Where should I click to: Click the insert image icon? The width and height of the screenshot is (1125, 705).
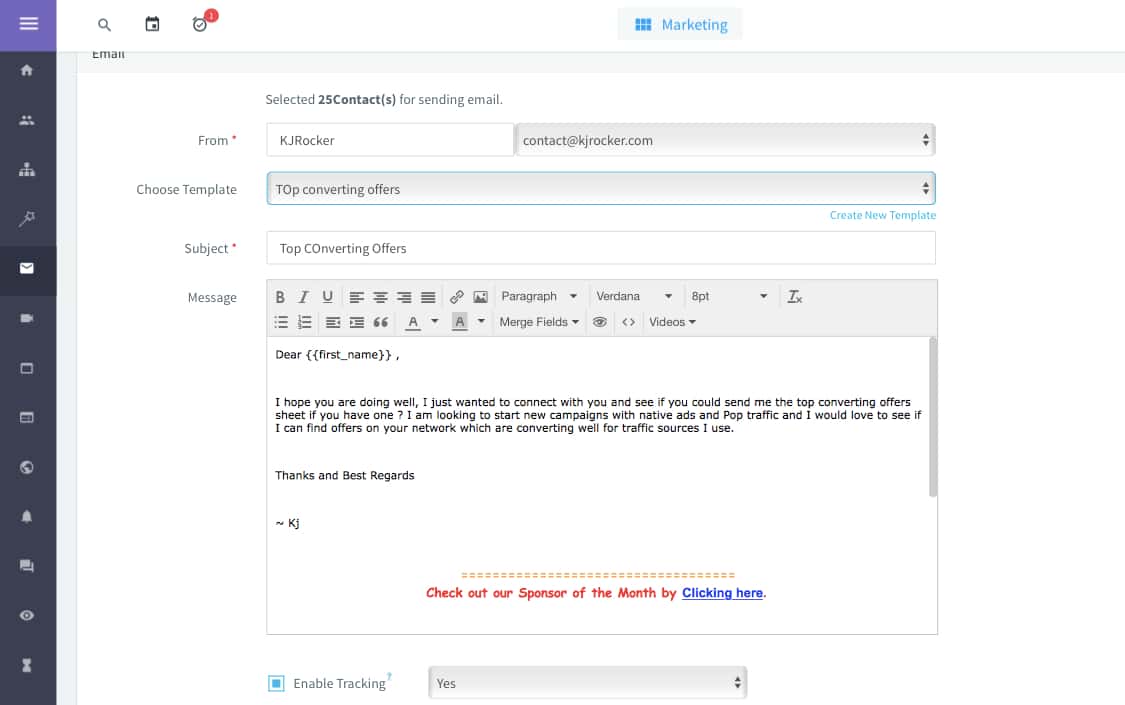click(480, 297)
